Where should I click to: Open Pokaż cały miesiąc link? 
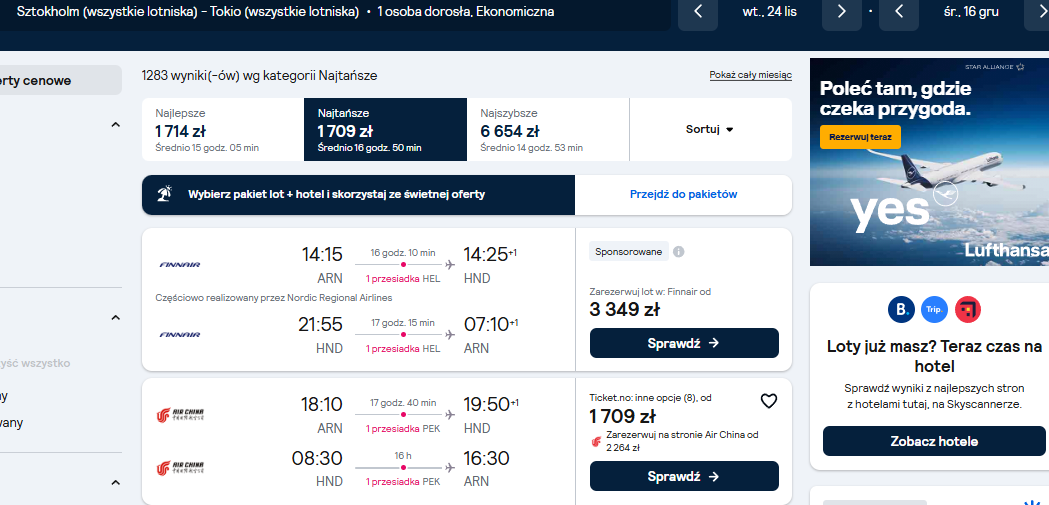pos(751,75)
